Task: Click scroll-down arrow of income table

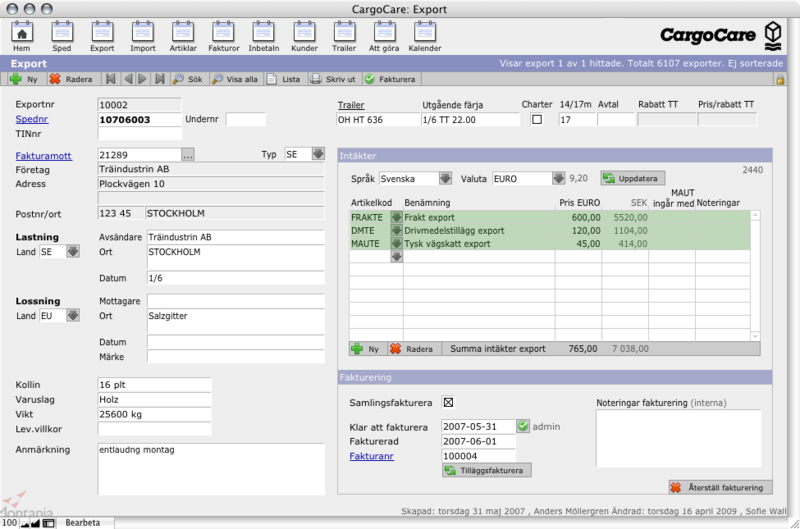Action: coord(755,336)
